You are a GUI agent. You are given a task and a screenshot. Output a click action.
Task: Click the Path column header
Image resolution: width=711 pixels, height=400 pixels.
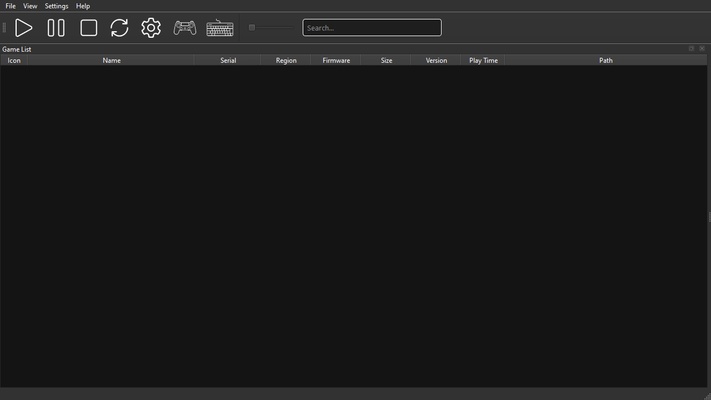point(606,60)
